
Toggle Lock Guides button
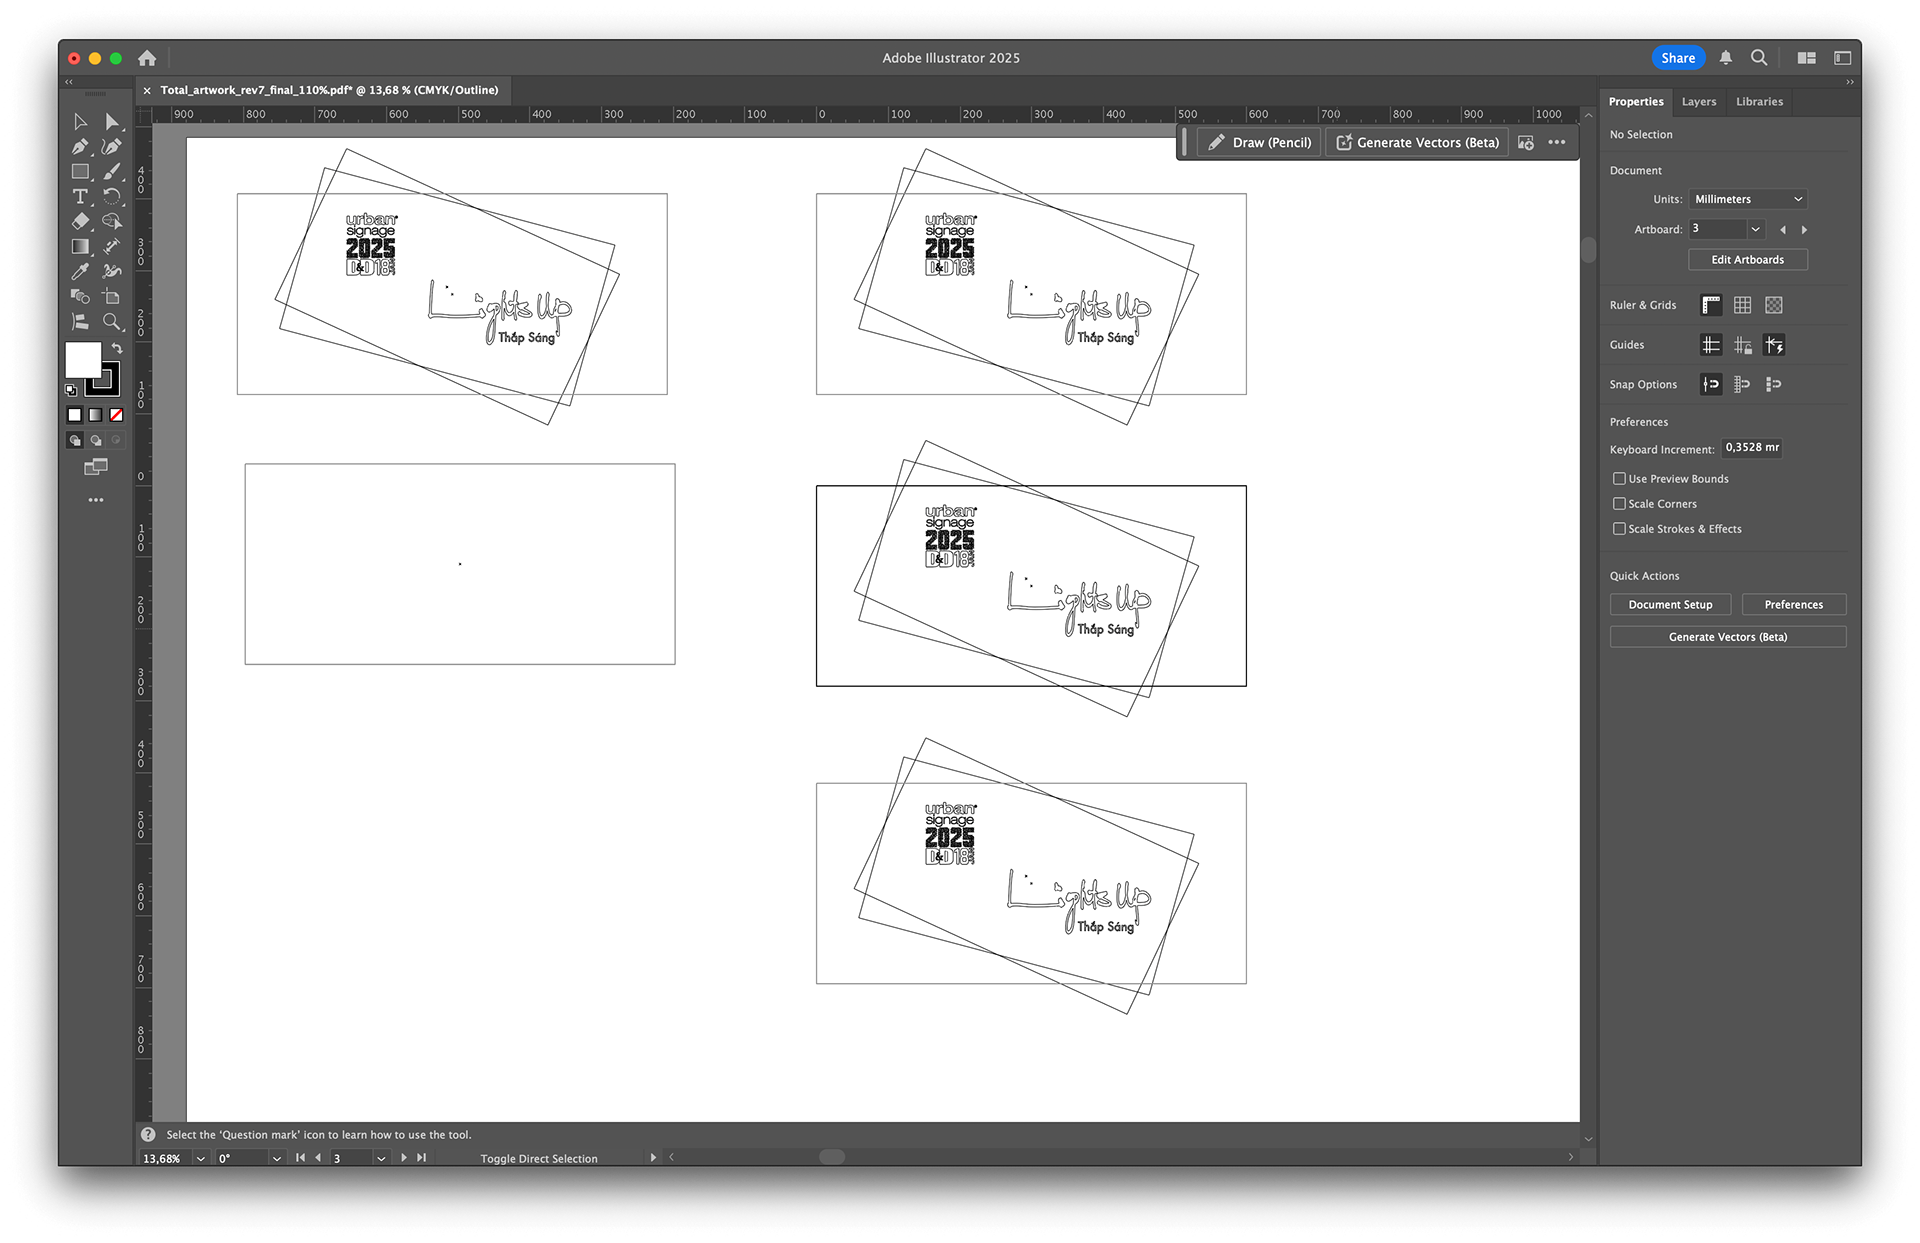pyautogui.click(x=1742, y=345)
